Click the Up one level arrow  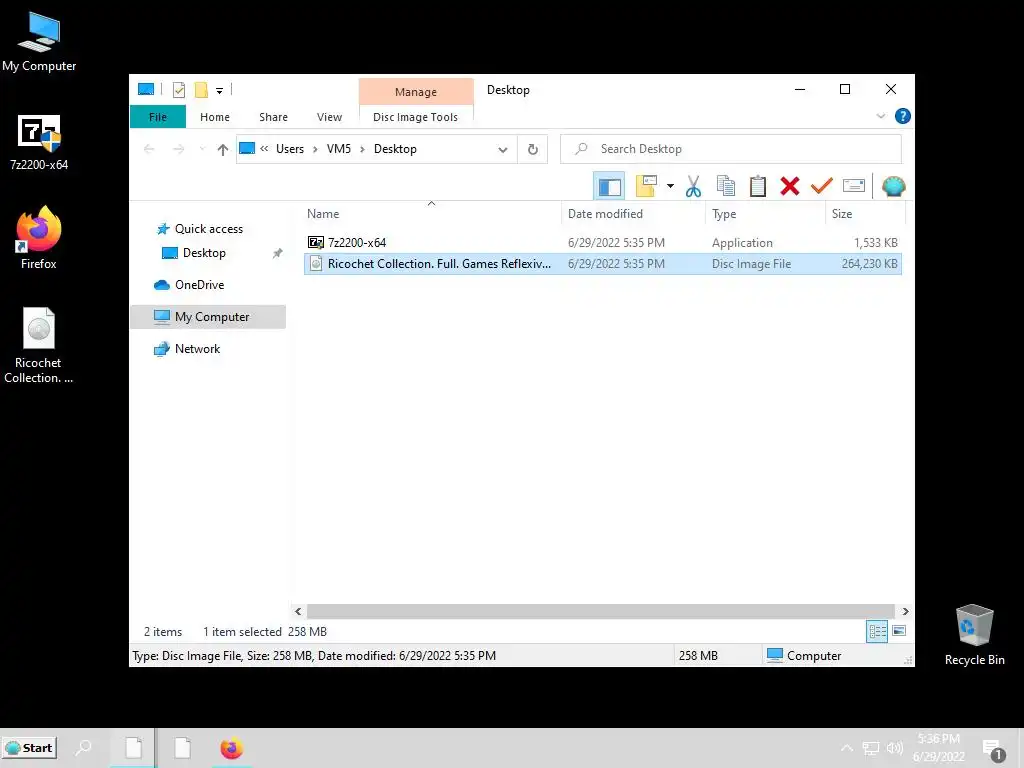click(223, 150)
